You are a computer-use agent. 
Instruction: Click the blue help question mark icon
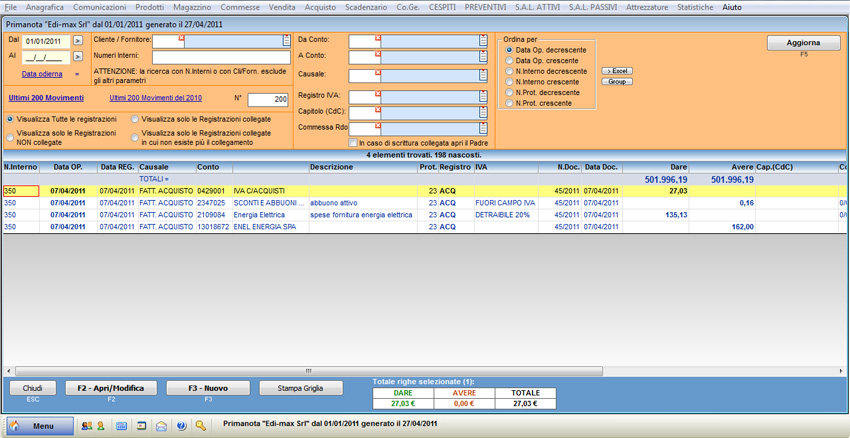(181, 426)
